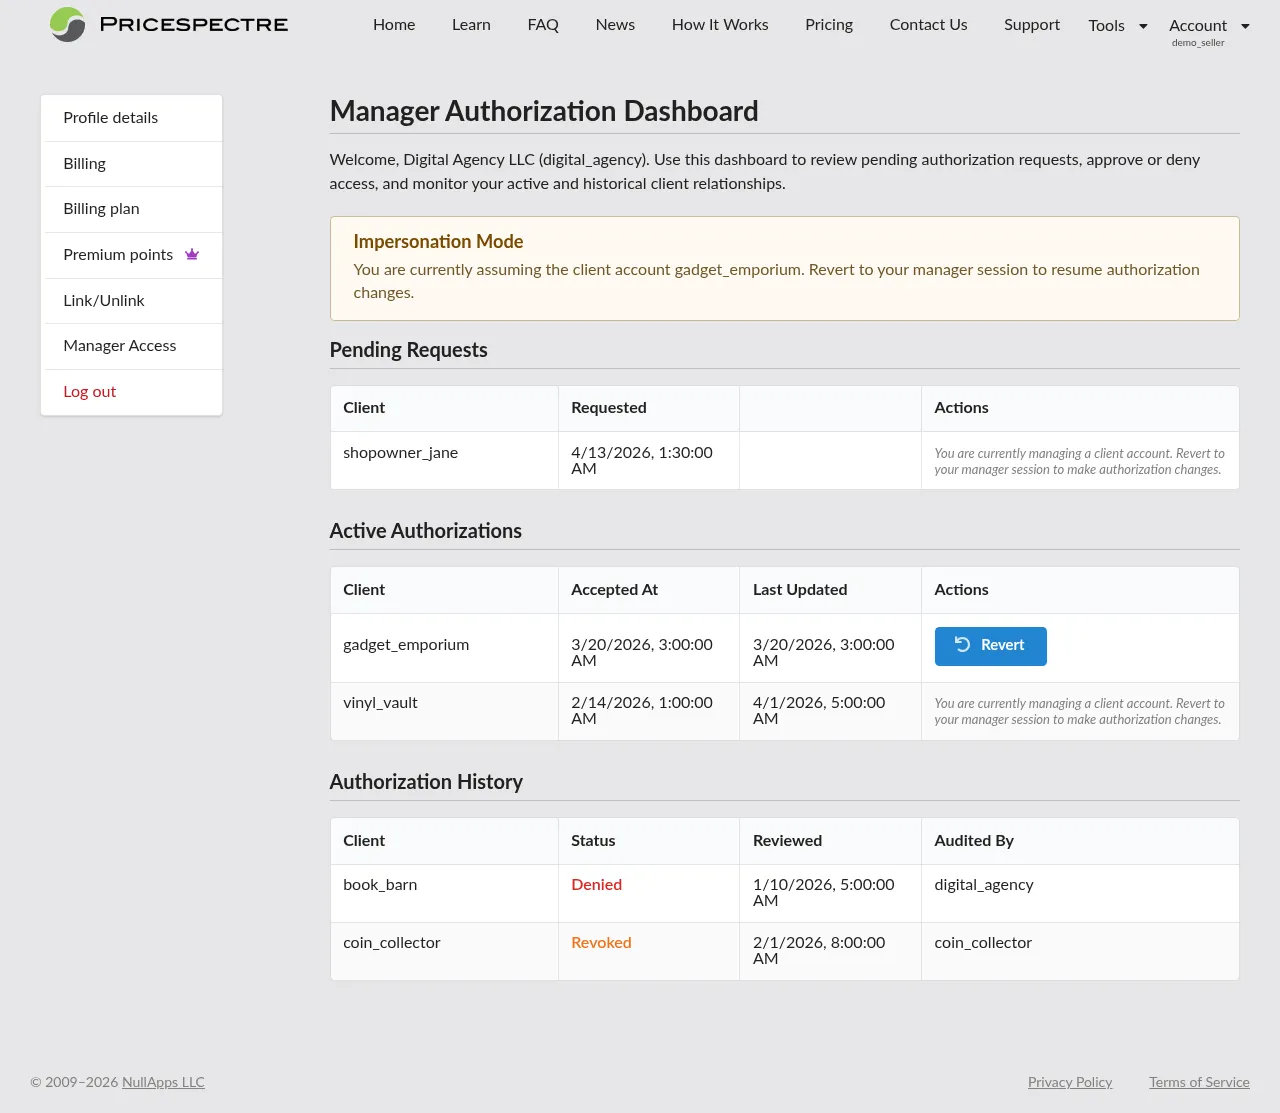The height and width of the screenshot is (1113, 1280).
Task: Click the crown icon beside Premium points
Action: click(x=191, y=254)
